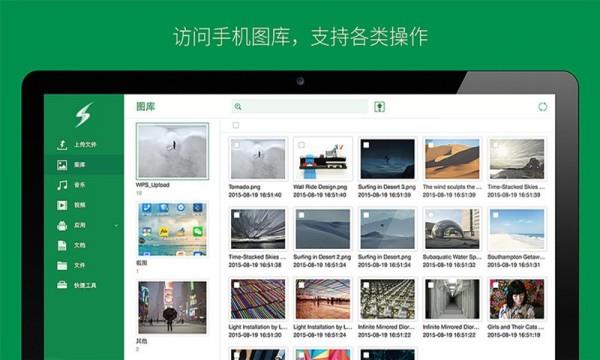Image resolution: width=600 pixels, height=360 pixels.
Task: Open the video play icon in sidebar
Action: pos(62,205)
